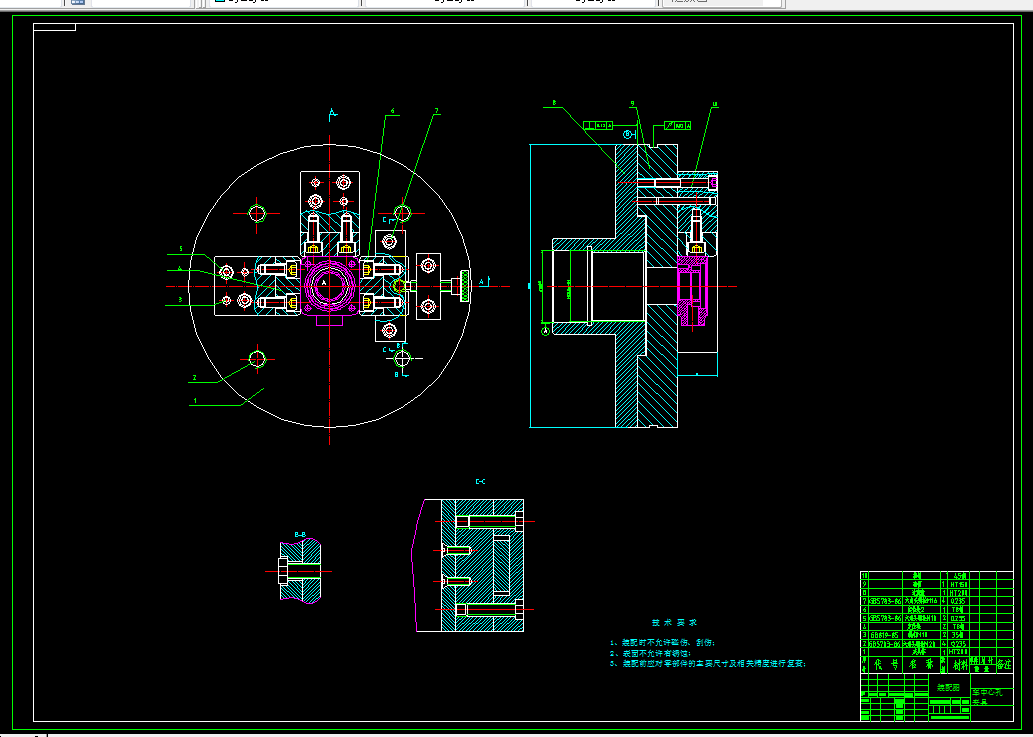Select technical requirement line 3 text

point(708,664)
